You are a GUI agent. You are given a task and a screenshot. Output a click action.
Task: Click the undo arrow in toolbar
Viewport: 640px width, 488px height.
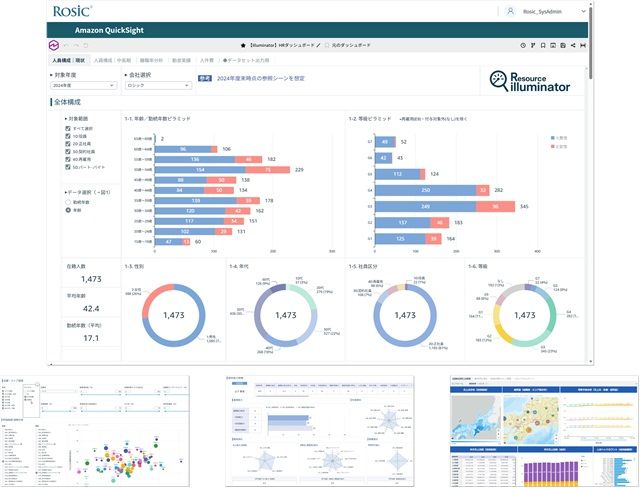pos(67,45)
